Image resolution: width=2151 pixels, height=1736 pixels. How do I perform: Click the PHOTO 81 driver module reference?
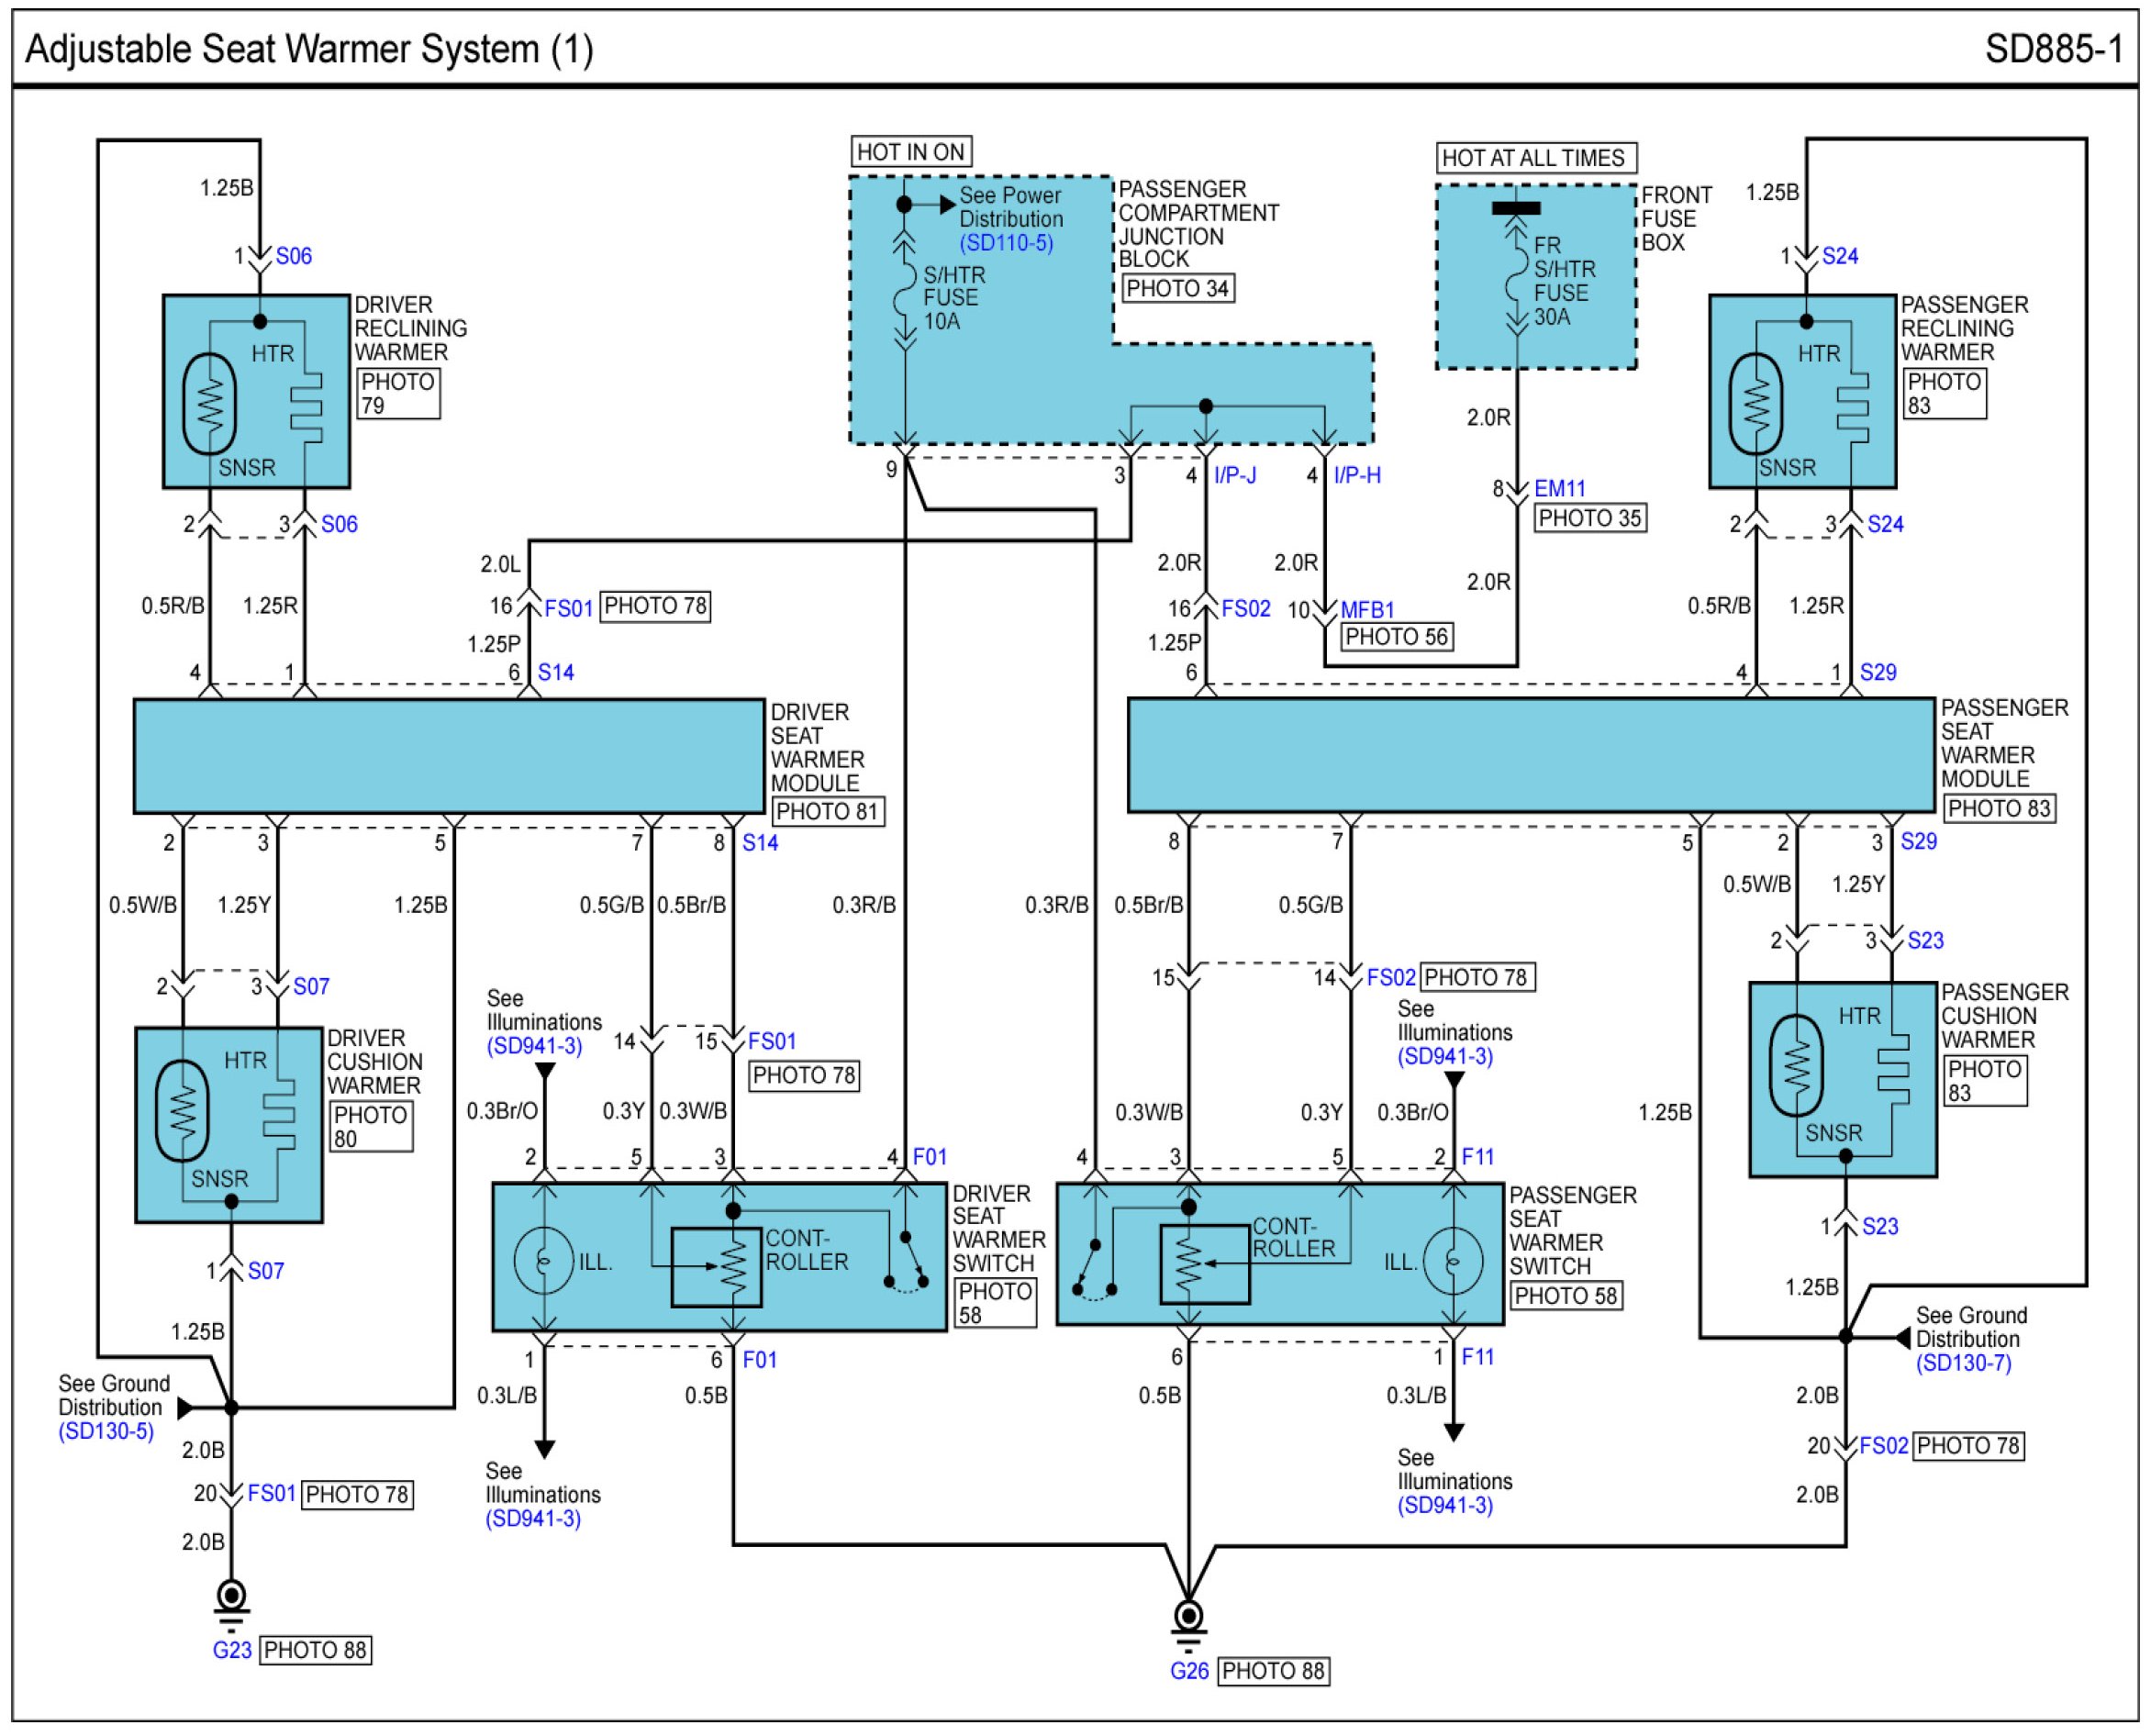click(x=827, y=811)
